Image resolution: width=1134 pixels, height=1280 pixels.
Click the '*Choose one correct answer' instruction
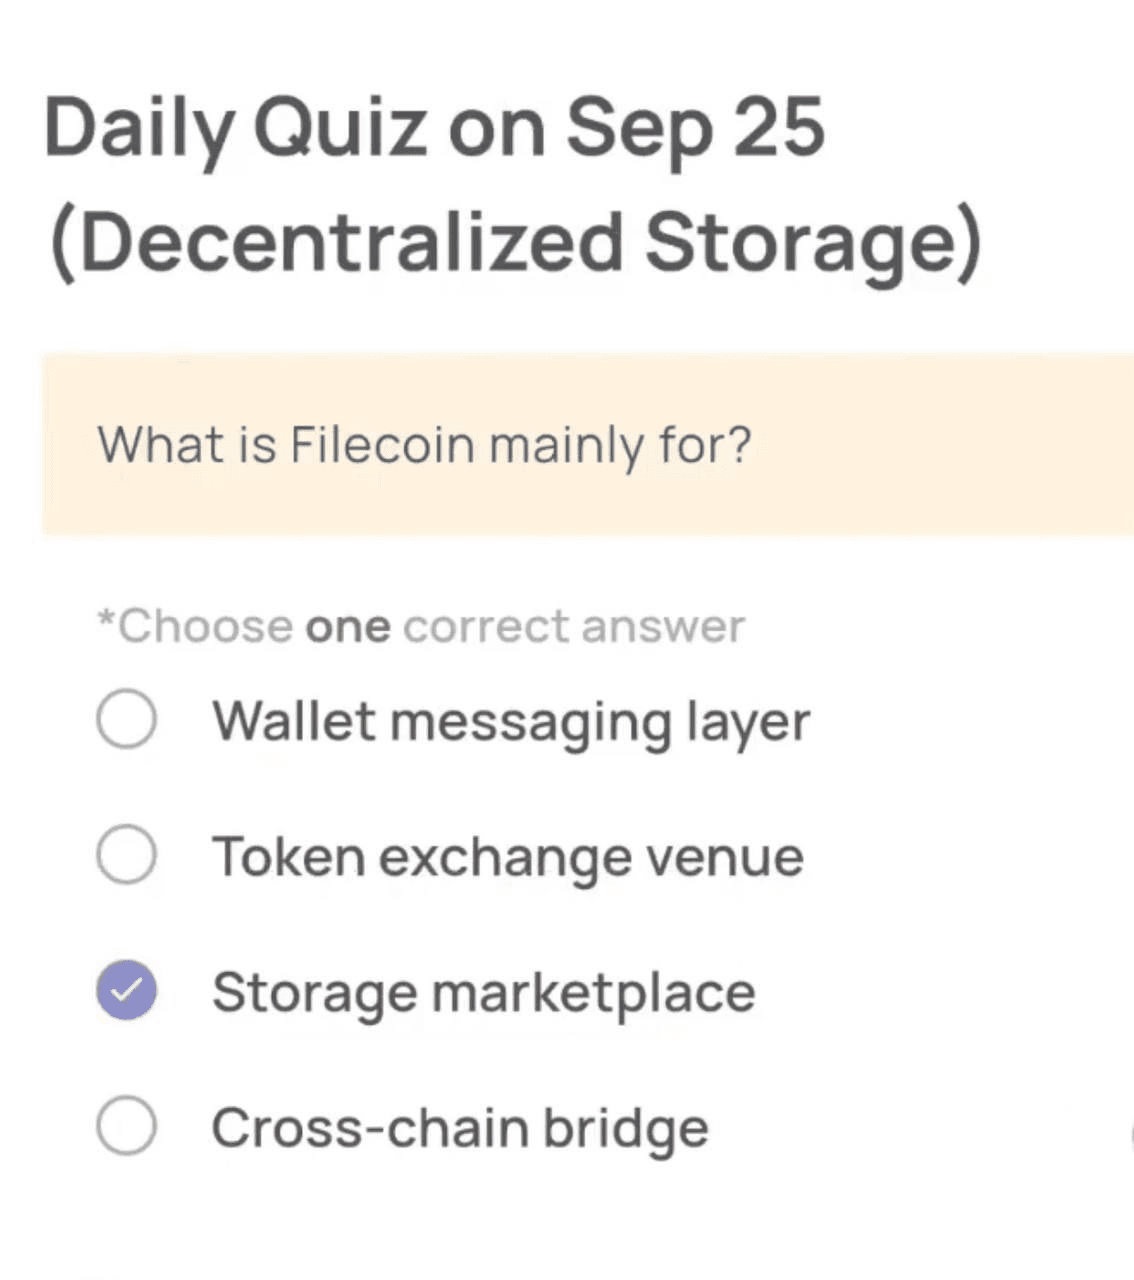(421, 627)
